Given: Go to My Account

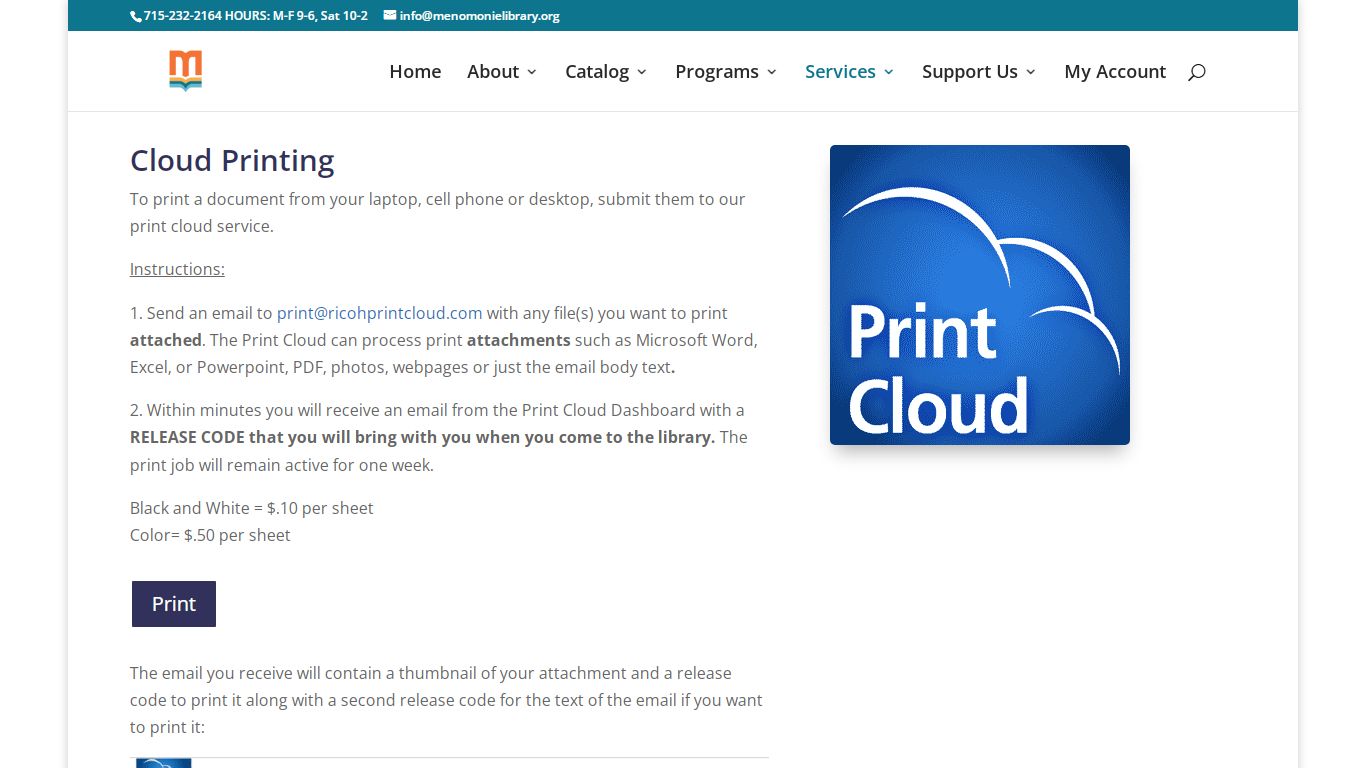Looking at the screenshot, I should [x=1115, y=72].
